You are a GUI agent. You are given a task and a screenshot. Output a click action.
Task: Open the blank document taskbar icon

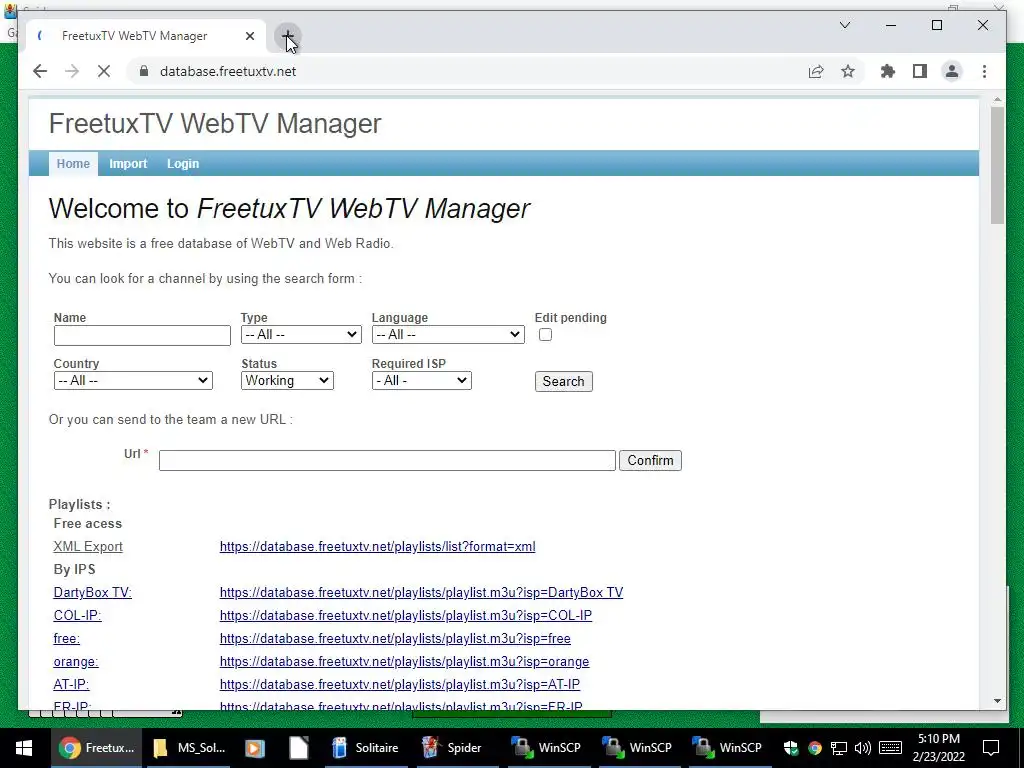[x=298, y=748]
